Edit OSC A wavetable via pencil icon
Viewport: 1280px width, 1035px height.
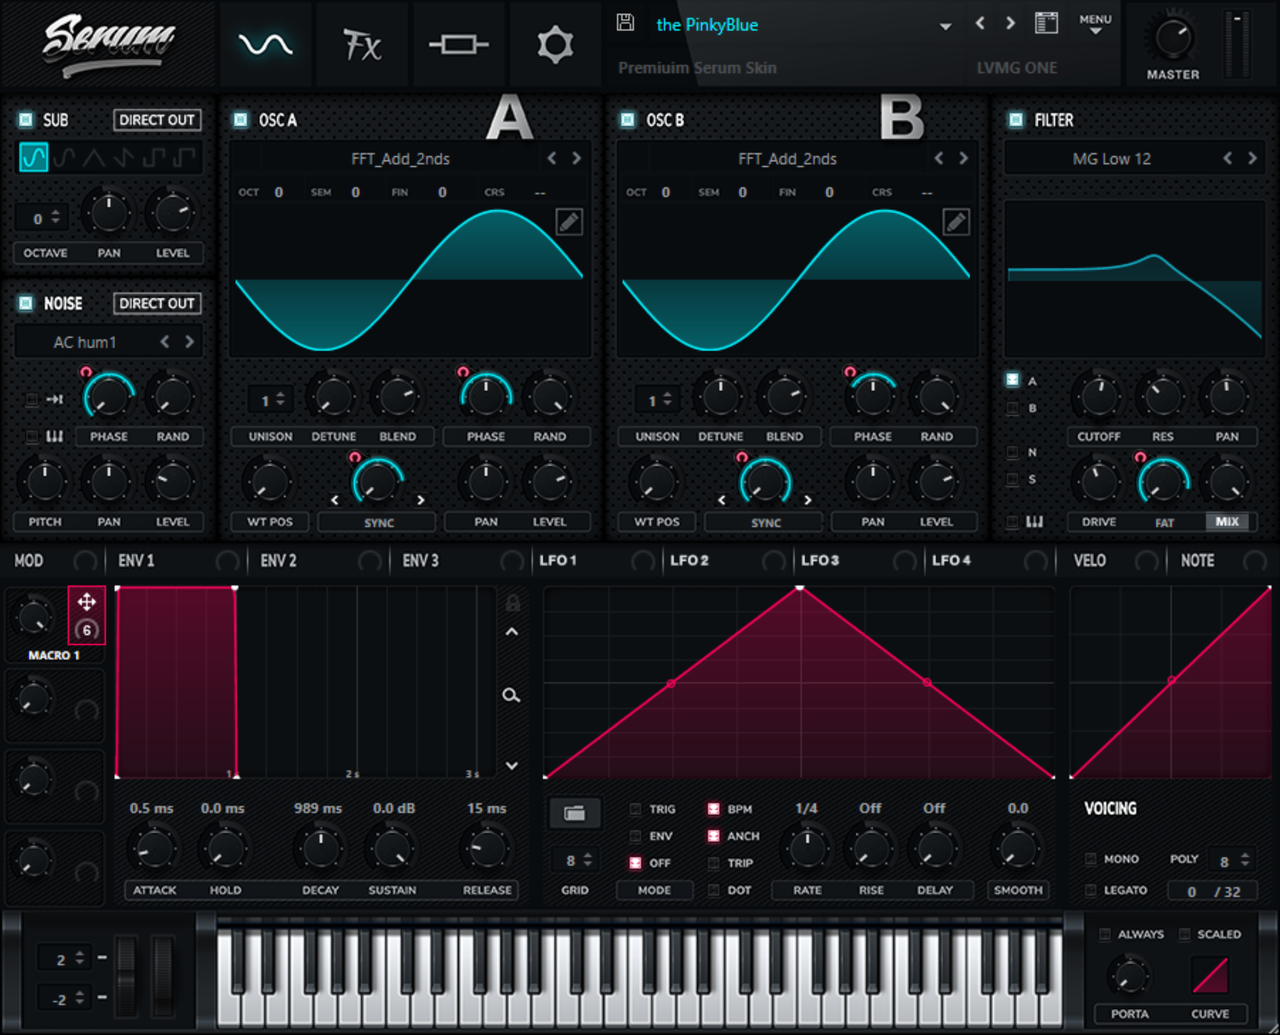tap(569, 222)
